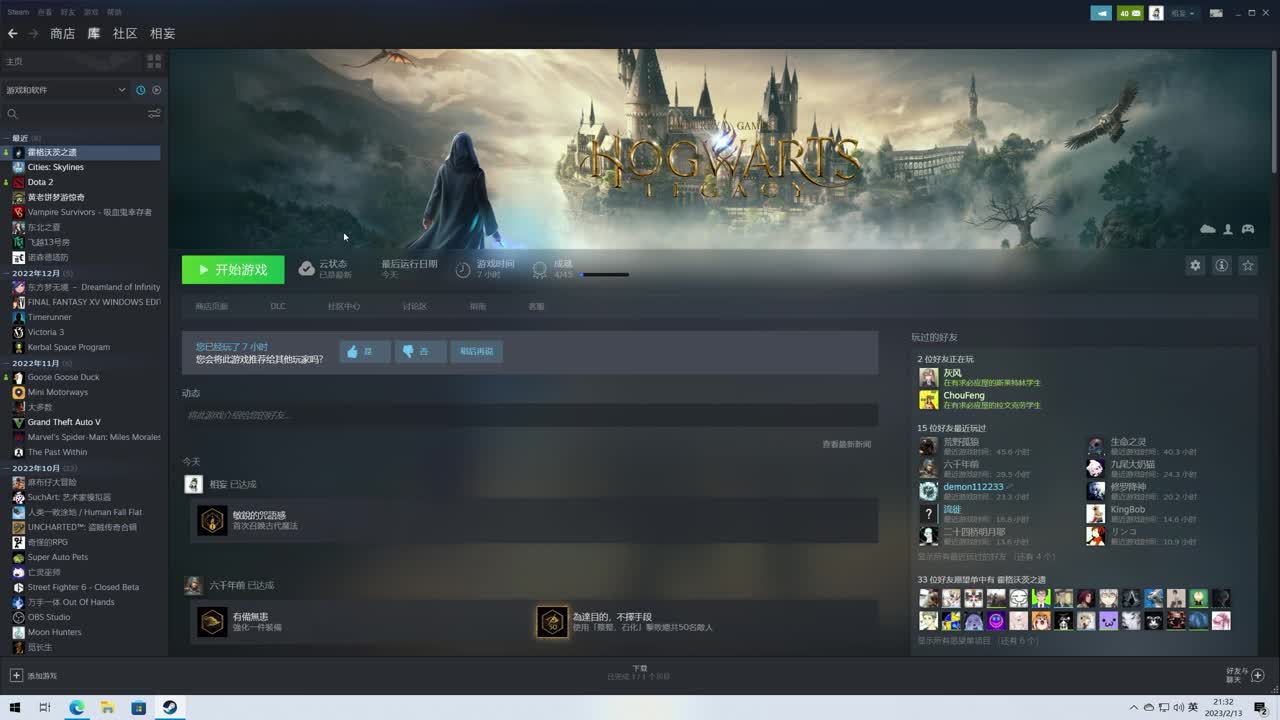
Task: Click the achievements progress bar
Action: 604,274
